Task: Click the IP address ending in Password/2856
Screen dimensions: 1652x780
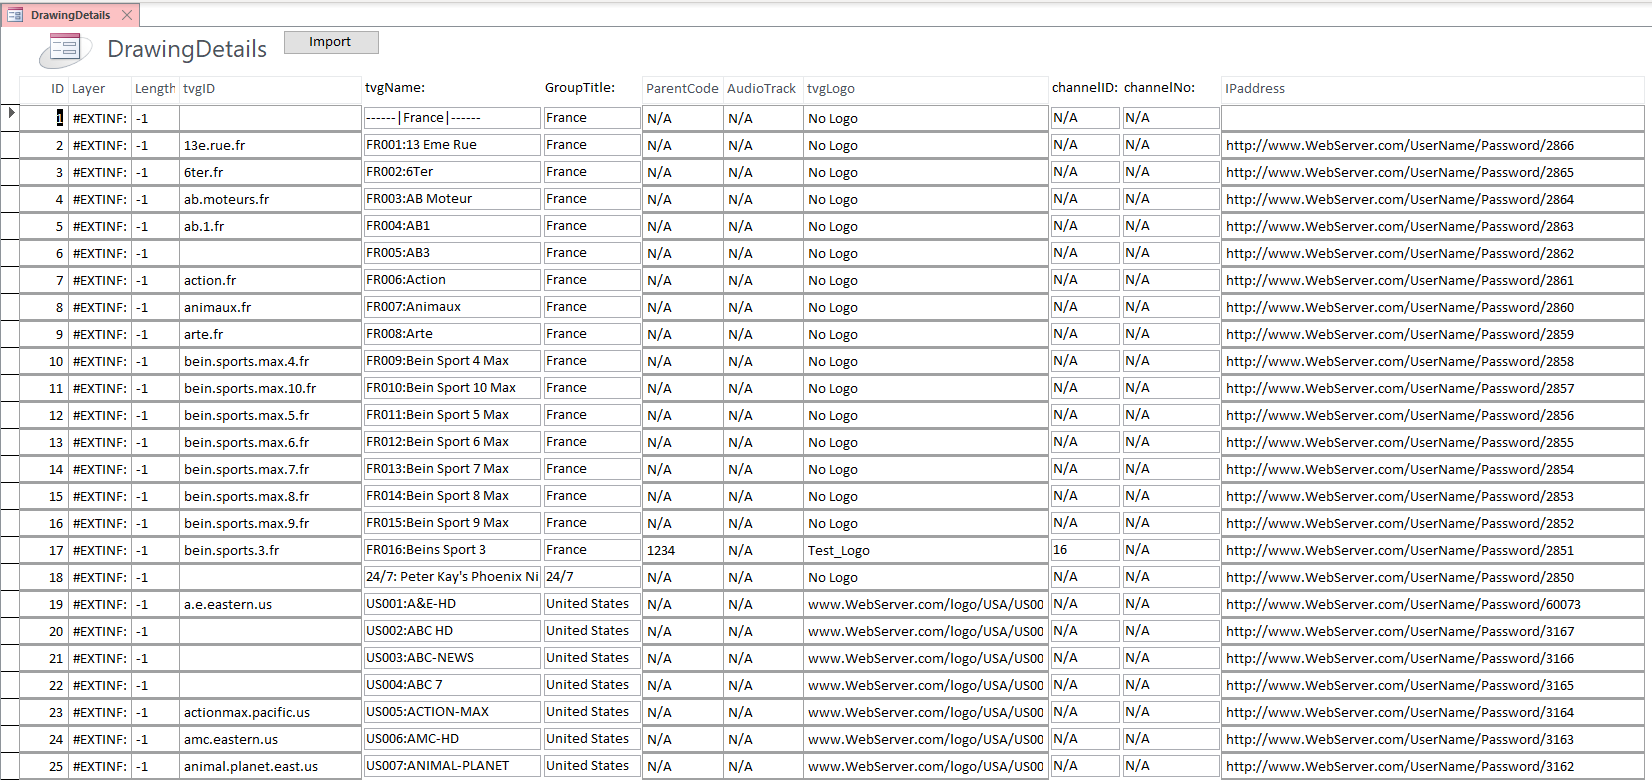Action: click(x=1432, y=415)
